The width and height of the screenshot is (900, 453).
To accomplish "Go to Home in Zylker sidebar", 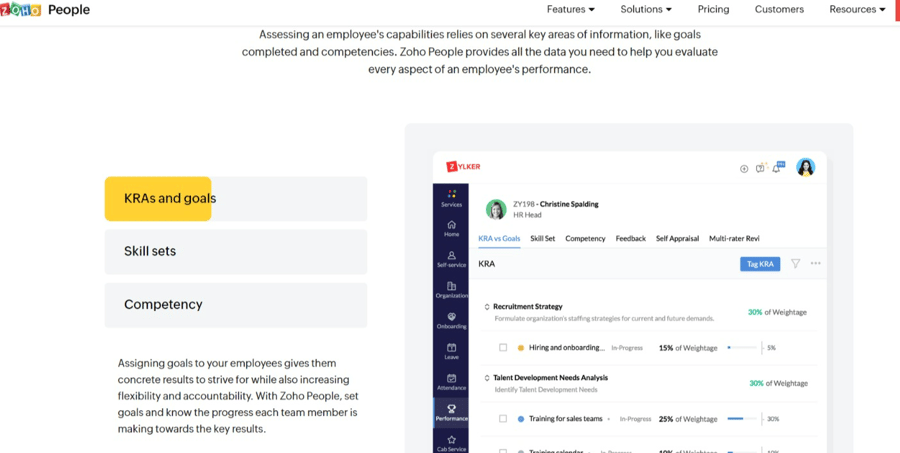I will tap(451, 224).
